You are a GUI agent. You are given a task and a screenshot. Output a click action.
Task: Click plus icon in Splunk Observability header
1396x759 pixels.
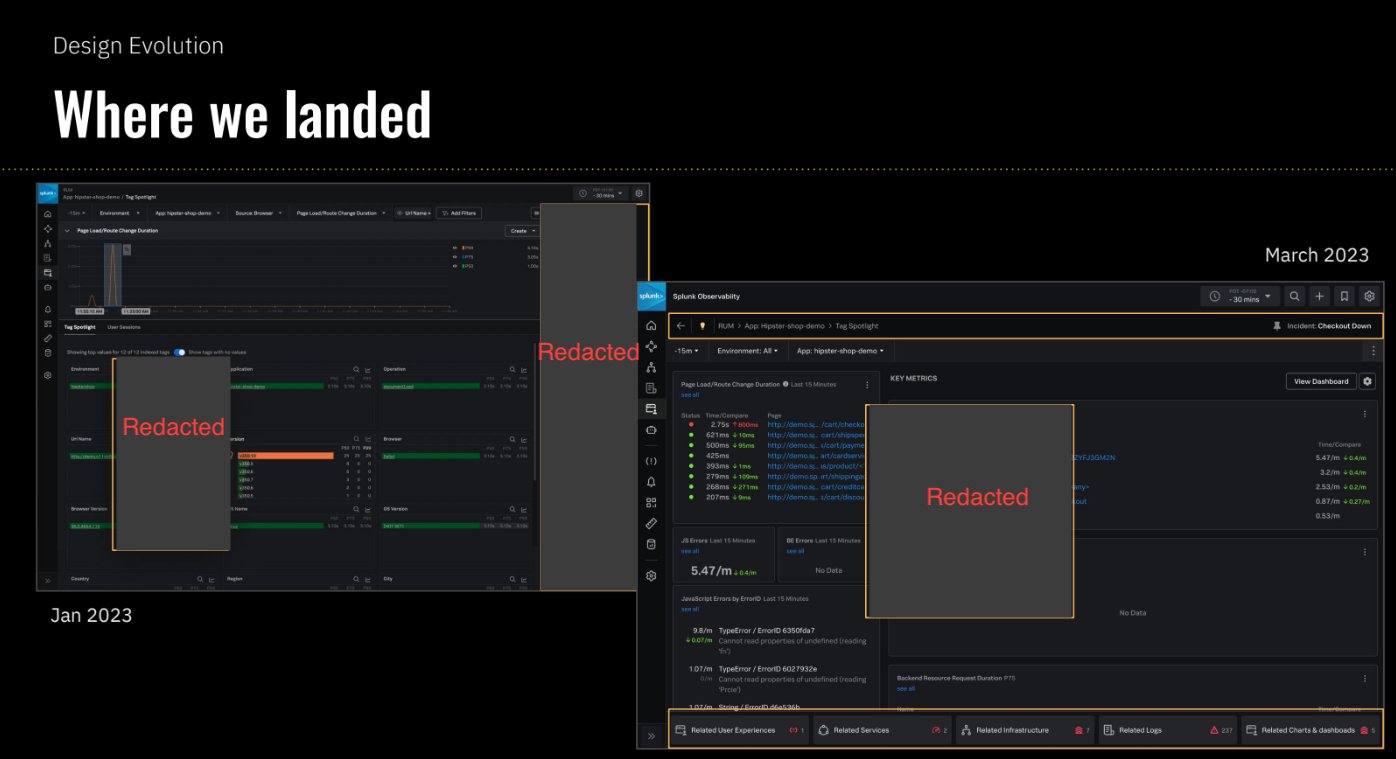coord(1319,296)
